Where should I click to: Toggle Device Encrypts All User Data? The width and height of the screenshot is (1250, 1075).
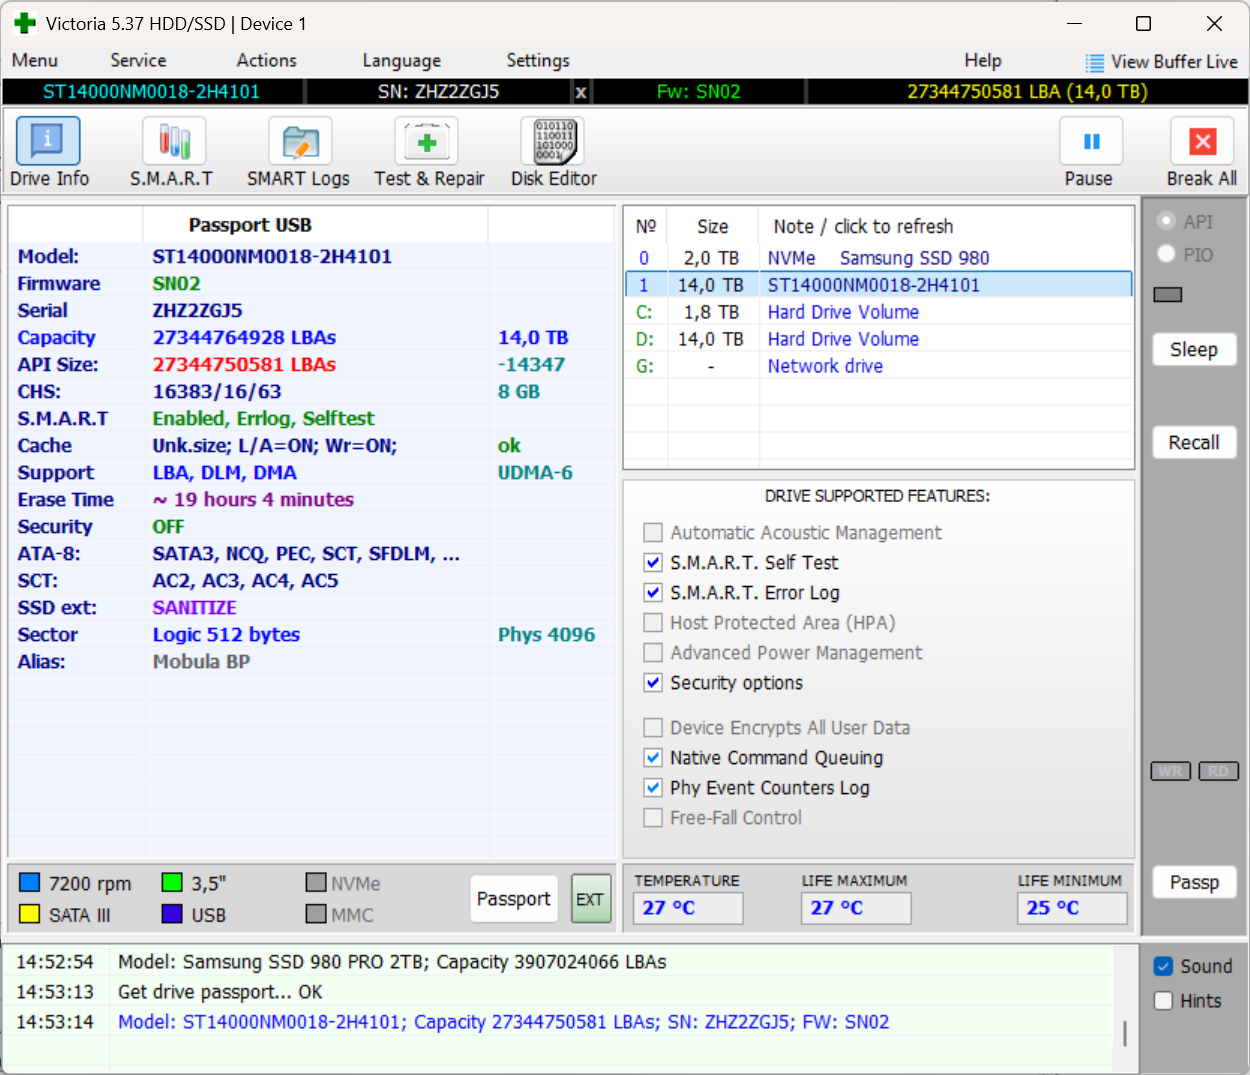(653, 727)
